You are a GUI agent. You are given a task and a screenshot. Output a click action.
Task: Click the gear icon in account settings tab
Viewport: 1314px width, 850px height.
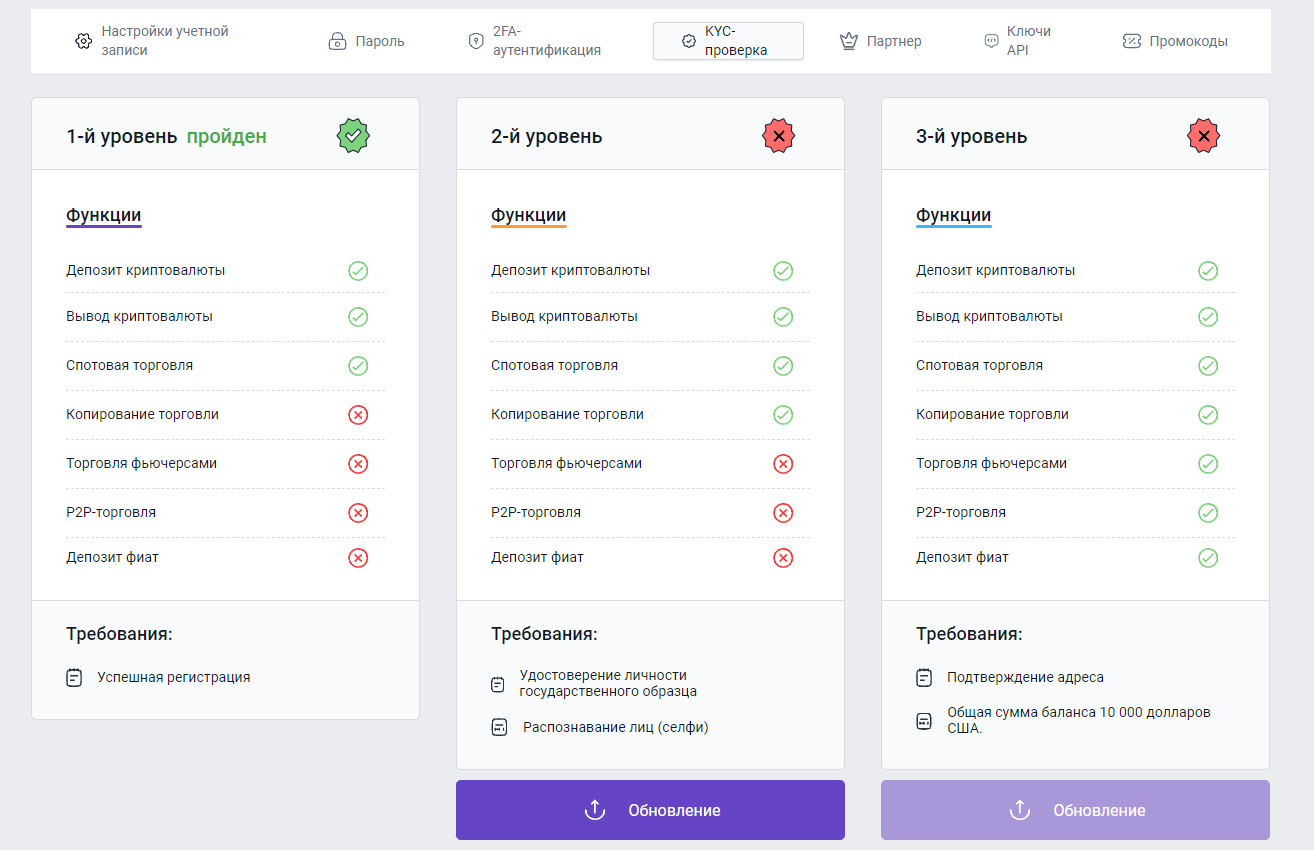tap(83, 41)
